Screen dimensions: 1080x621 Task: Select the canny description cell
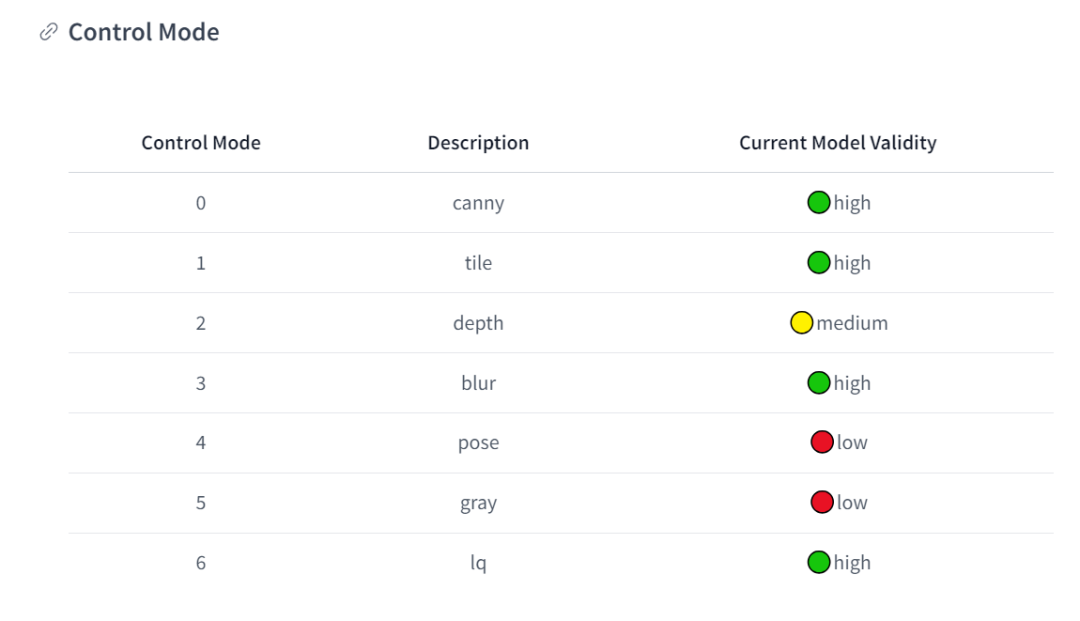point(478,203)
